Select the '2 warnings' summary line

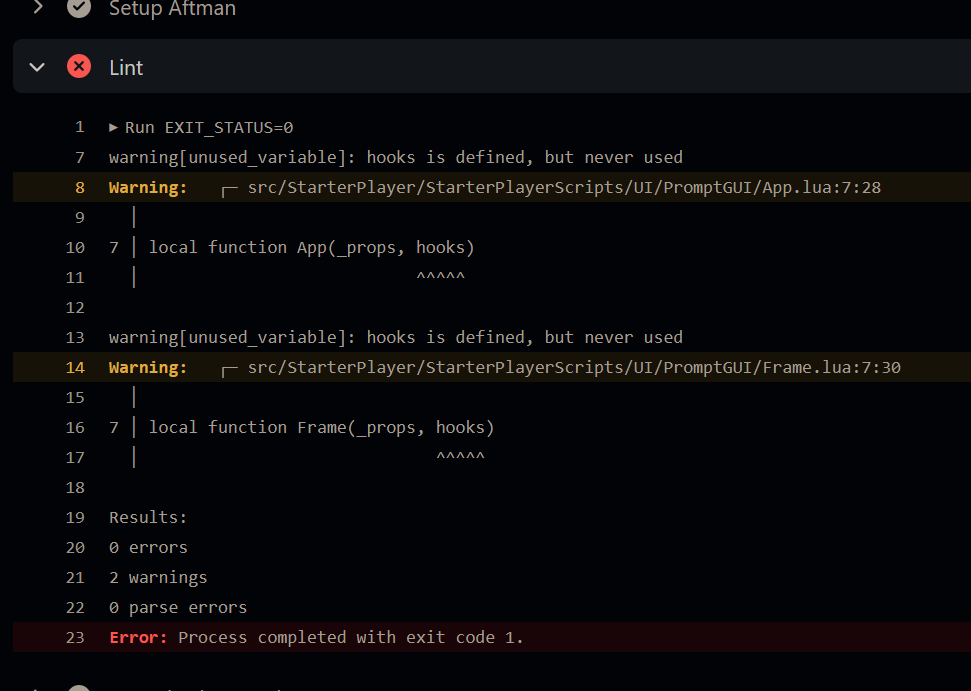[x=157, y=577]
